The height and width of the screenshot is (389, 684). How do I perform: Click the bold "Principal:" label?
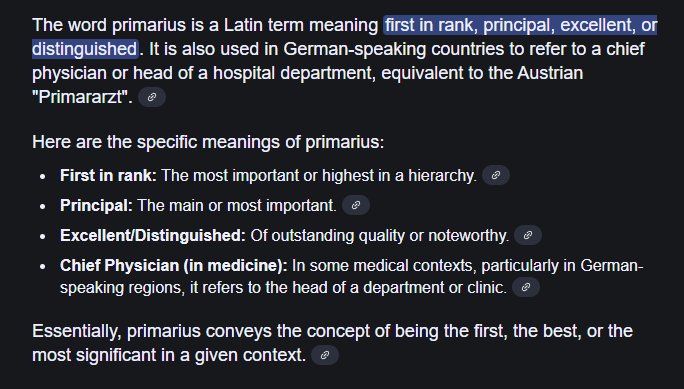tap(96, 205)
